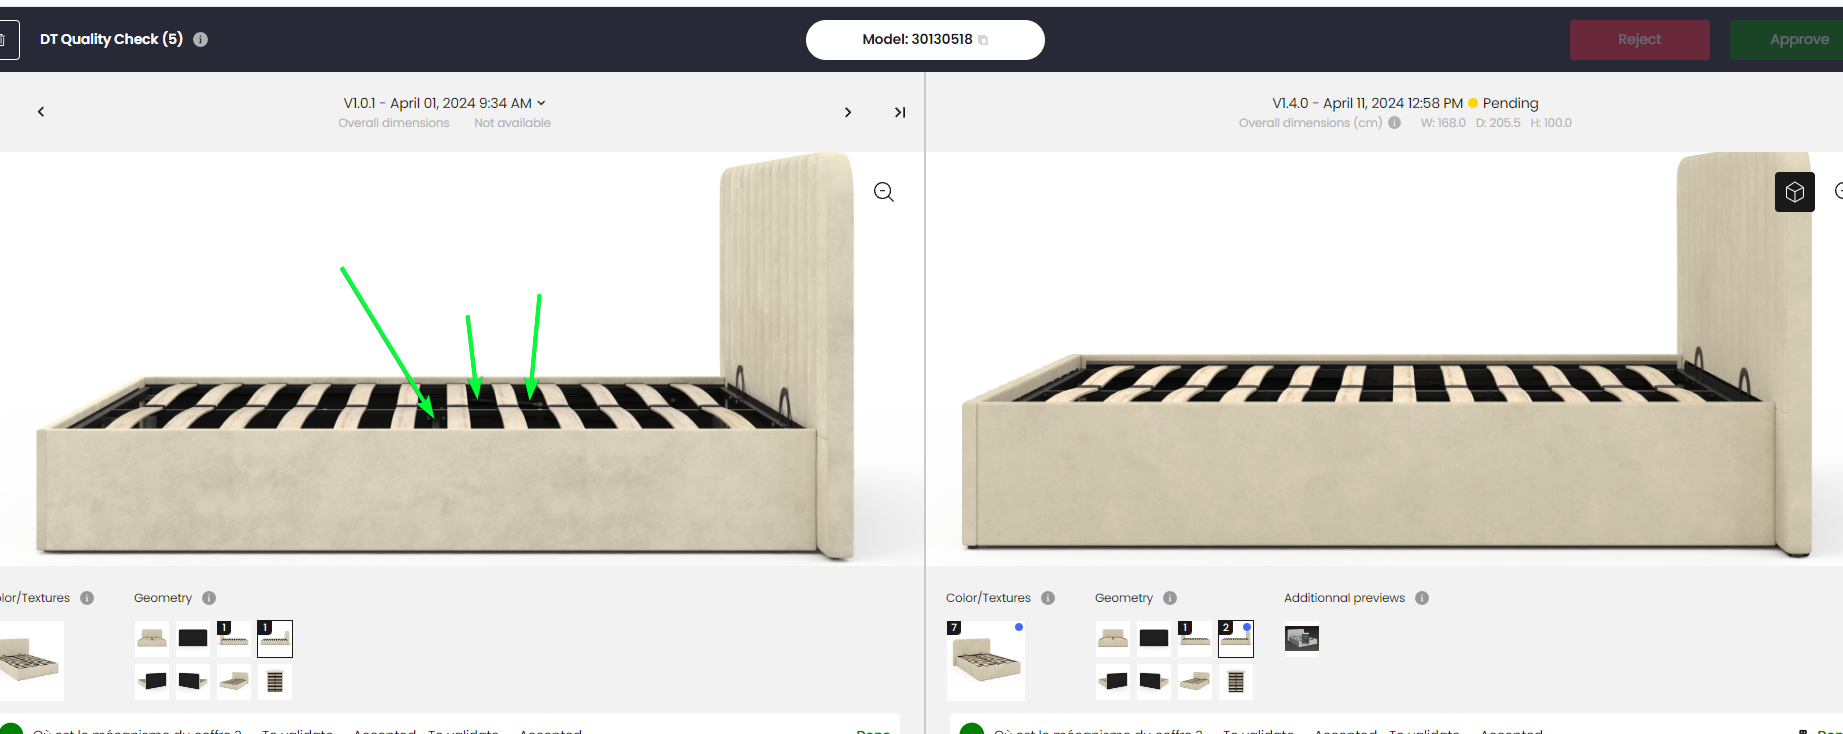Click the info icon beside Overall dimensions (cm)

click(x=1394, y=123)
